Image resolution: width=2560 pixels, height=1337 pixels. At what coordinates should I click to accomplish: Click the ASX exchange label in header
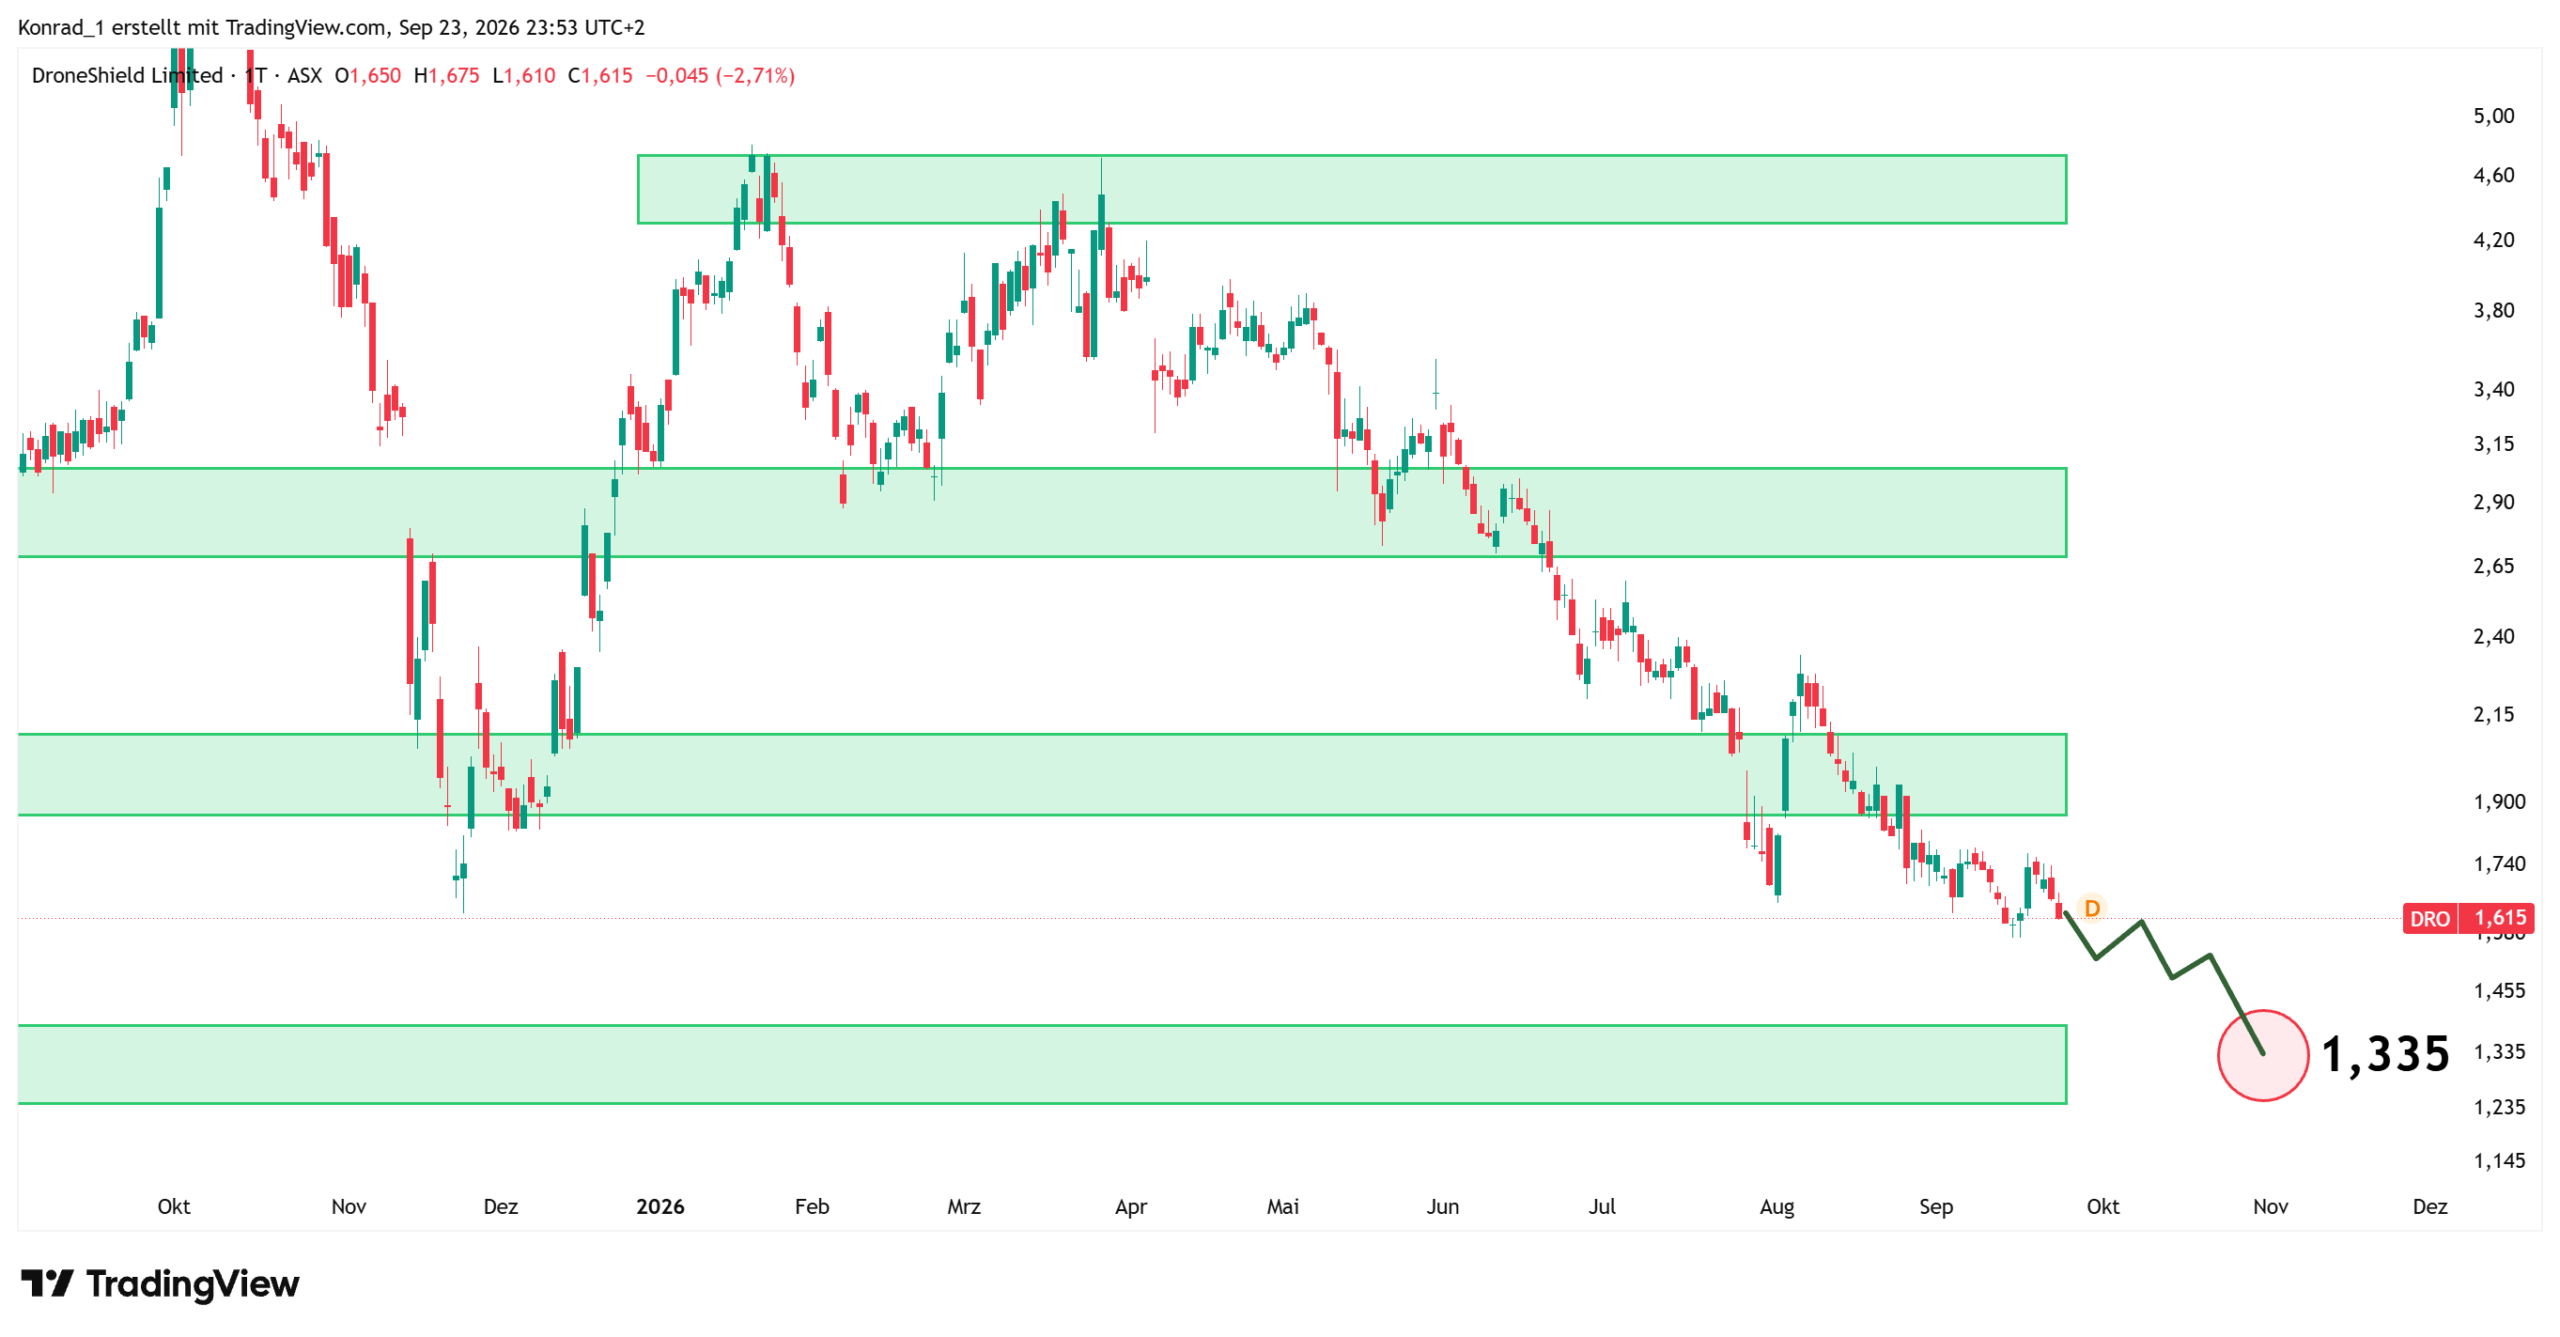tap(305, 76)
